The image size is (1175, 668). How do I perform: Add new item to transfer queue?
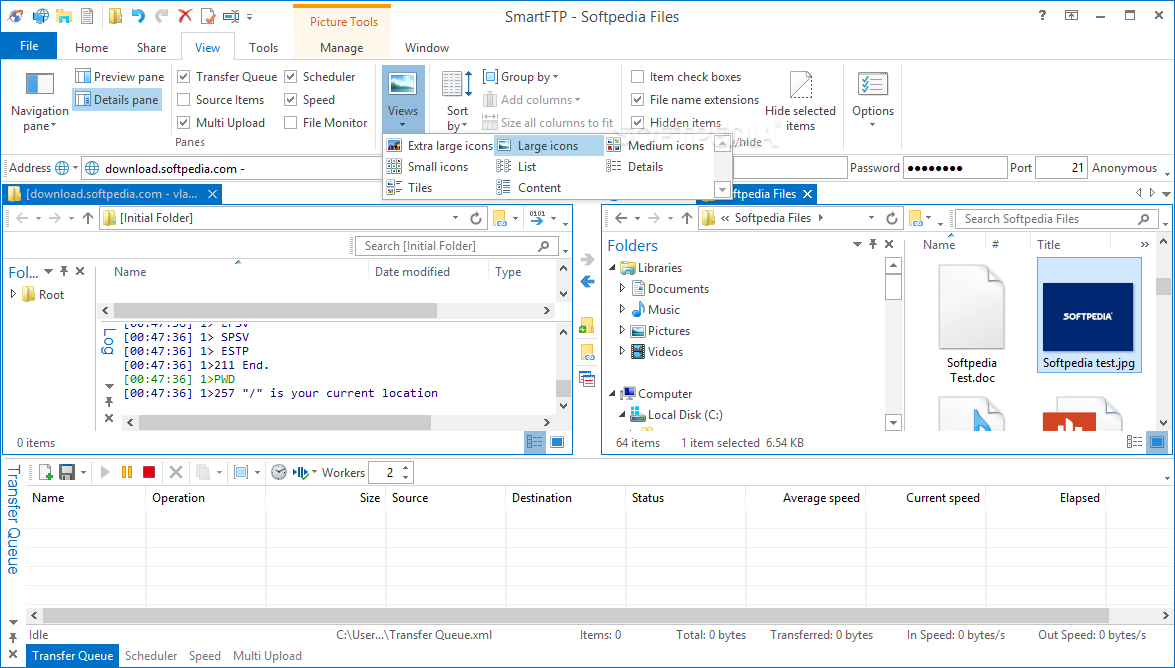(45, 472)
